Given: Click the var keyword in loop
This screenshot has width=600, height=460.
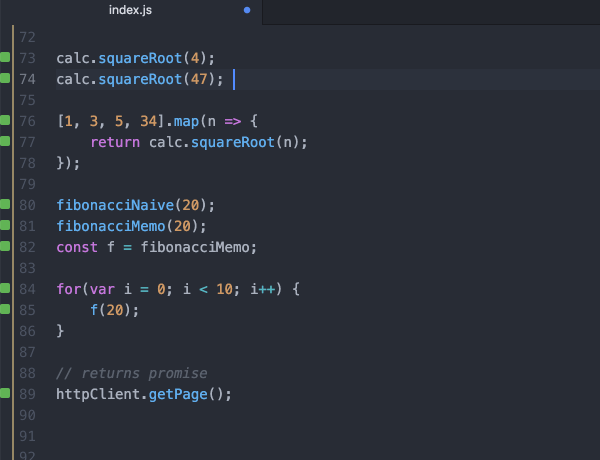Looking at the screenshot, I should 102,289.
